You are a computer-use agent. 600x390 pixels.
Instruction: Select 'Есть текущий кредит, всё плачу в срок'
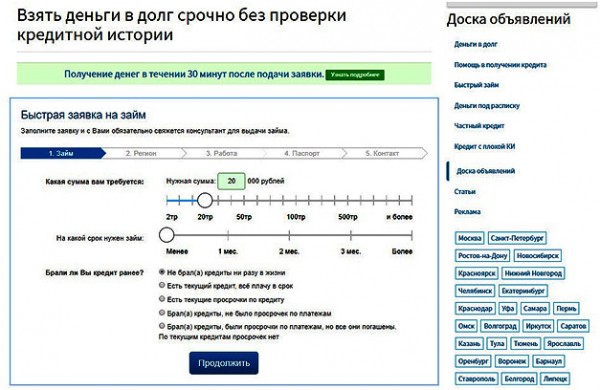[x=162, y=285]
